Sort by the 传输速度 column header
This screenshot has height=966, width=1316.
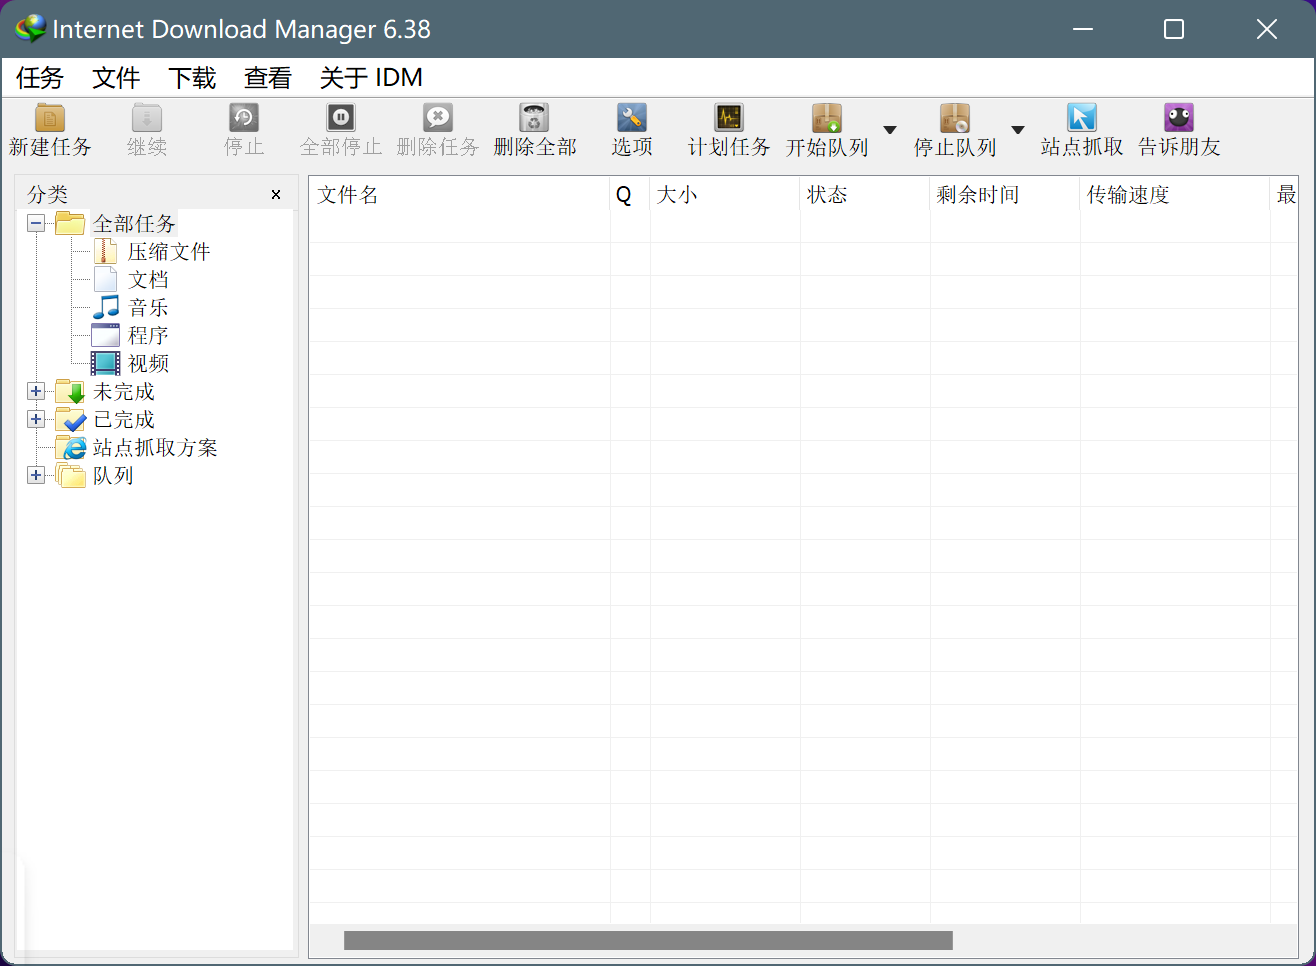[x=1175, y=194]
